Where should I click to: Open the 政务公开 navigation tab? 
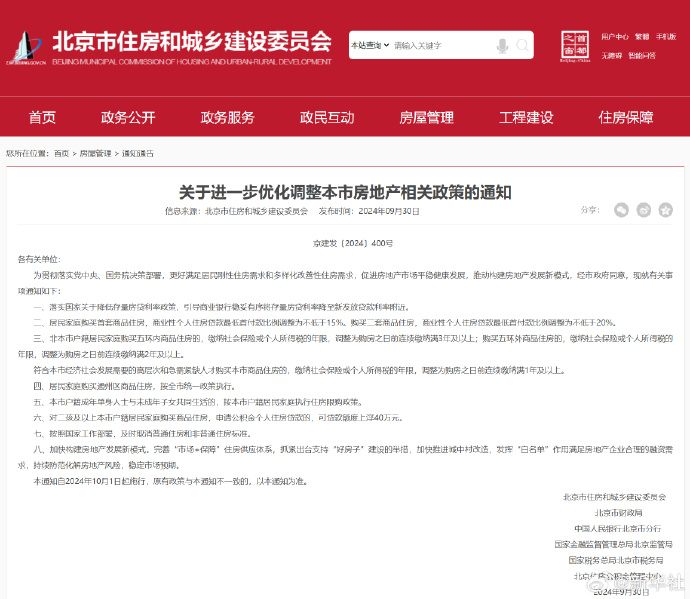click(x=128, y=118)
